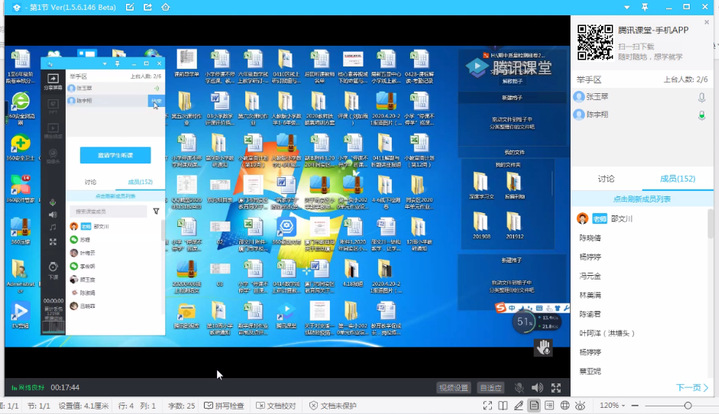Switch to the writing mode pen icon
719x414 pixels.
[519, 406]
